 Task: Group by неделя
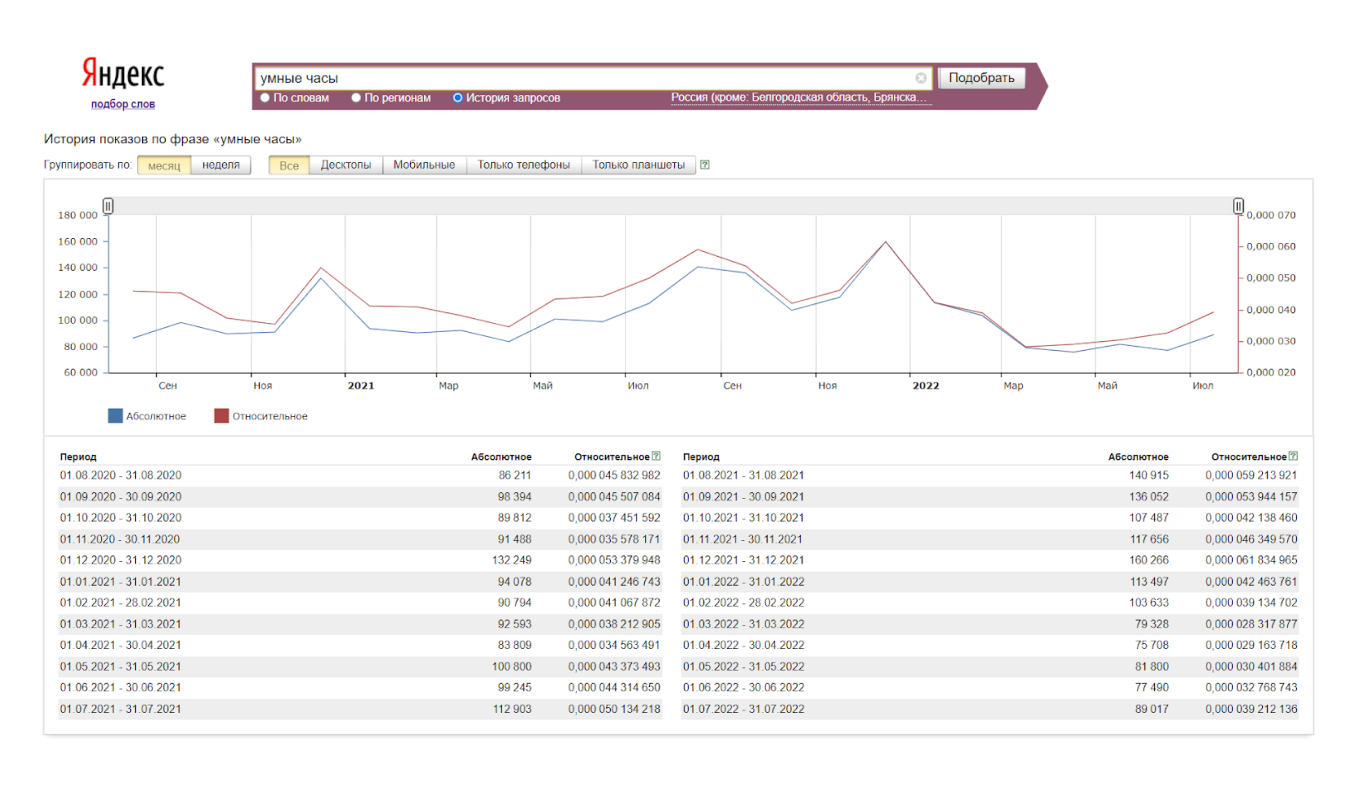click(x=221, y=165)
